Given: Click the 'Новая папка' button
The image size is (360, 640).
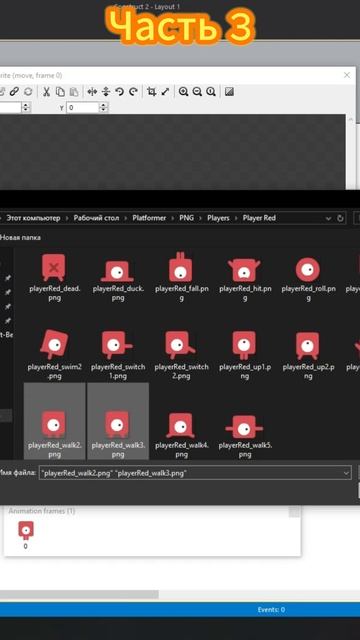Looking at the screenshot, I should (x=20, y=238).
